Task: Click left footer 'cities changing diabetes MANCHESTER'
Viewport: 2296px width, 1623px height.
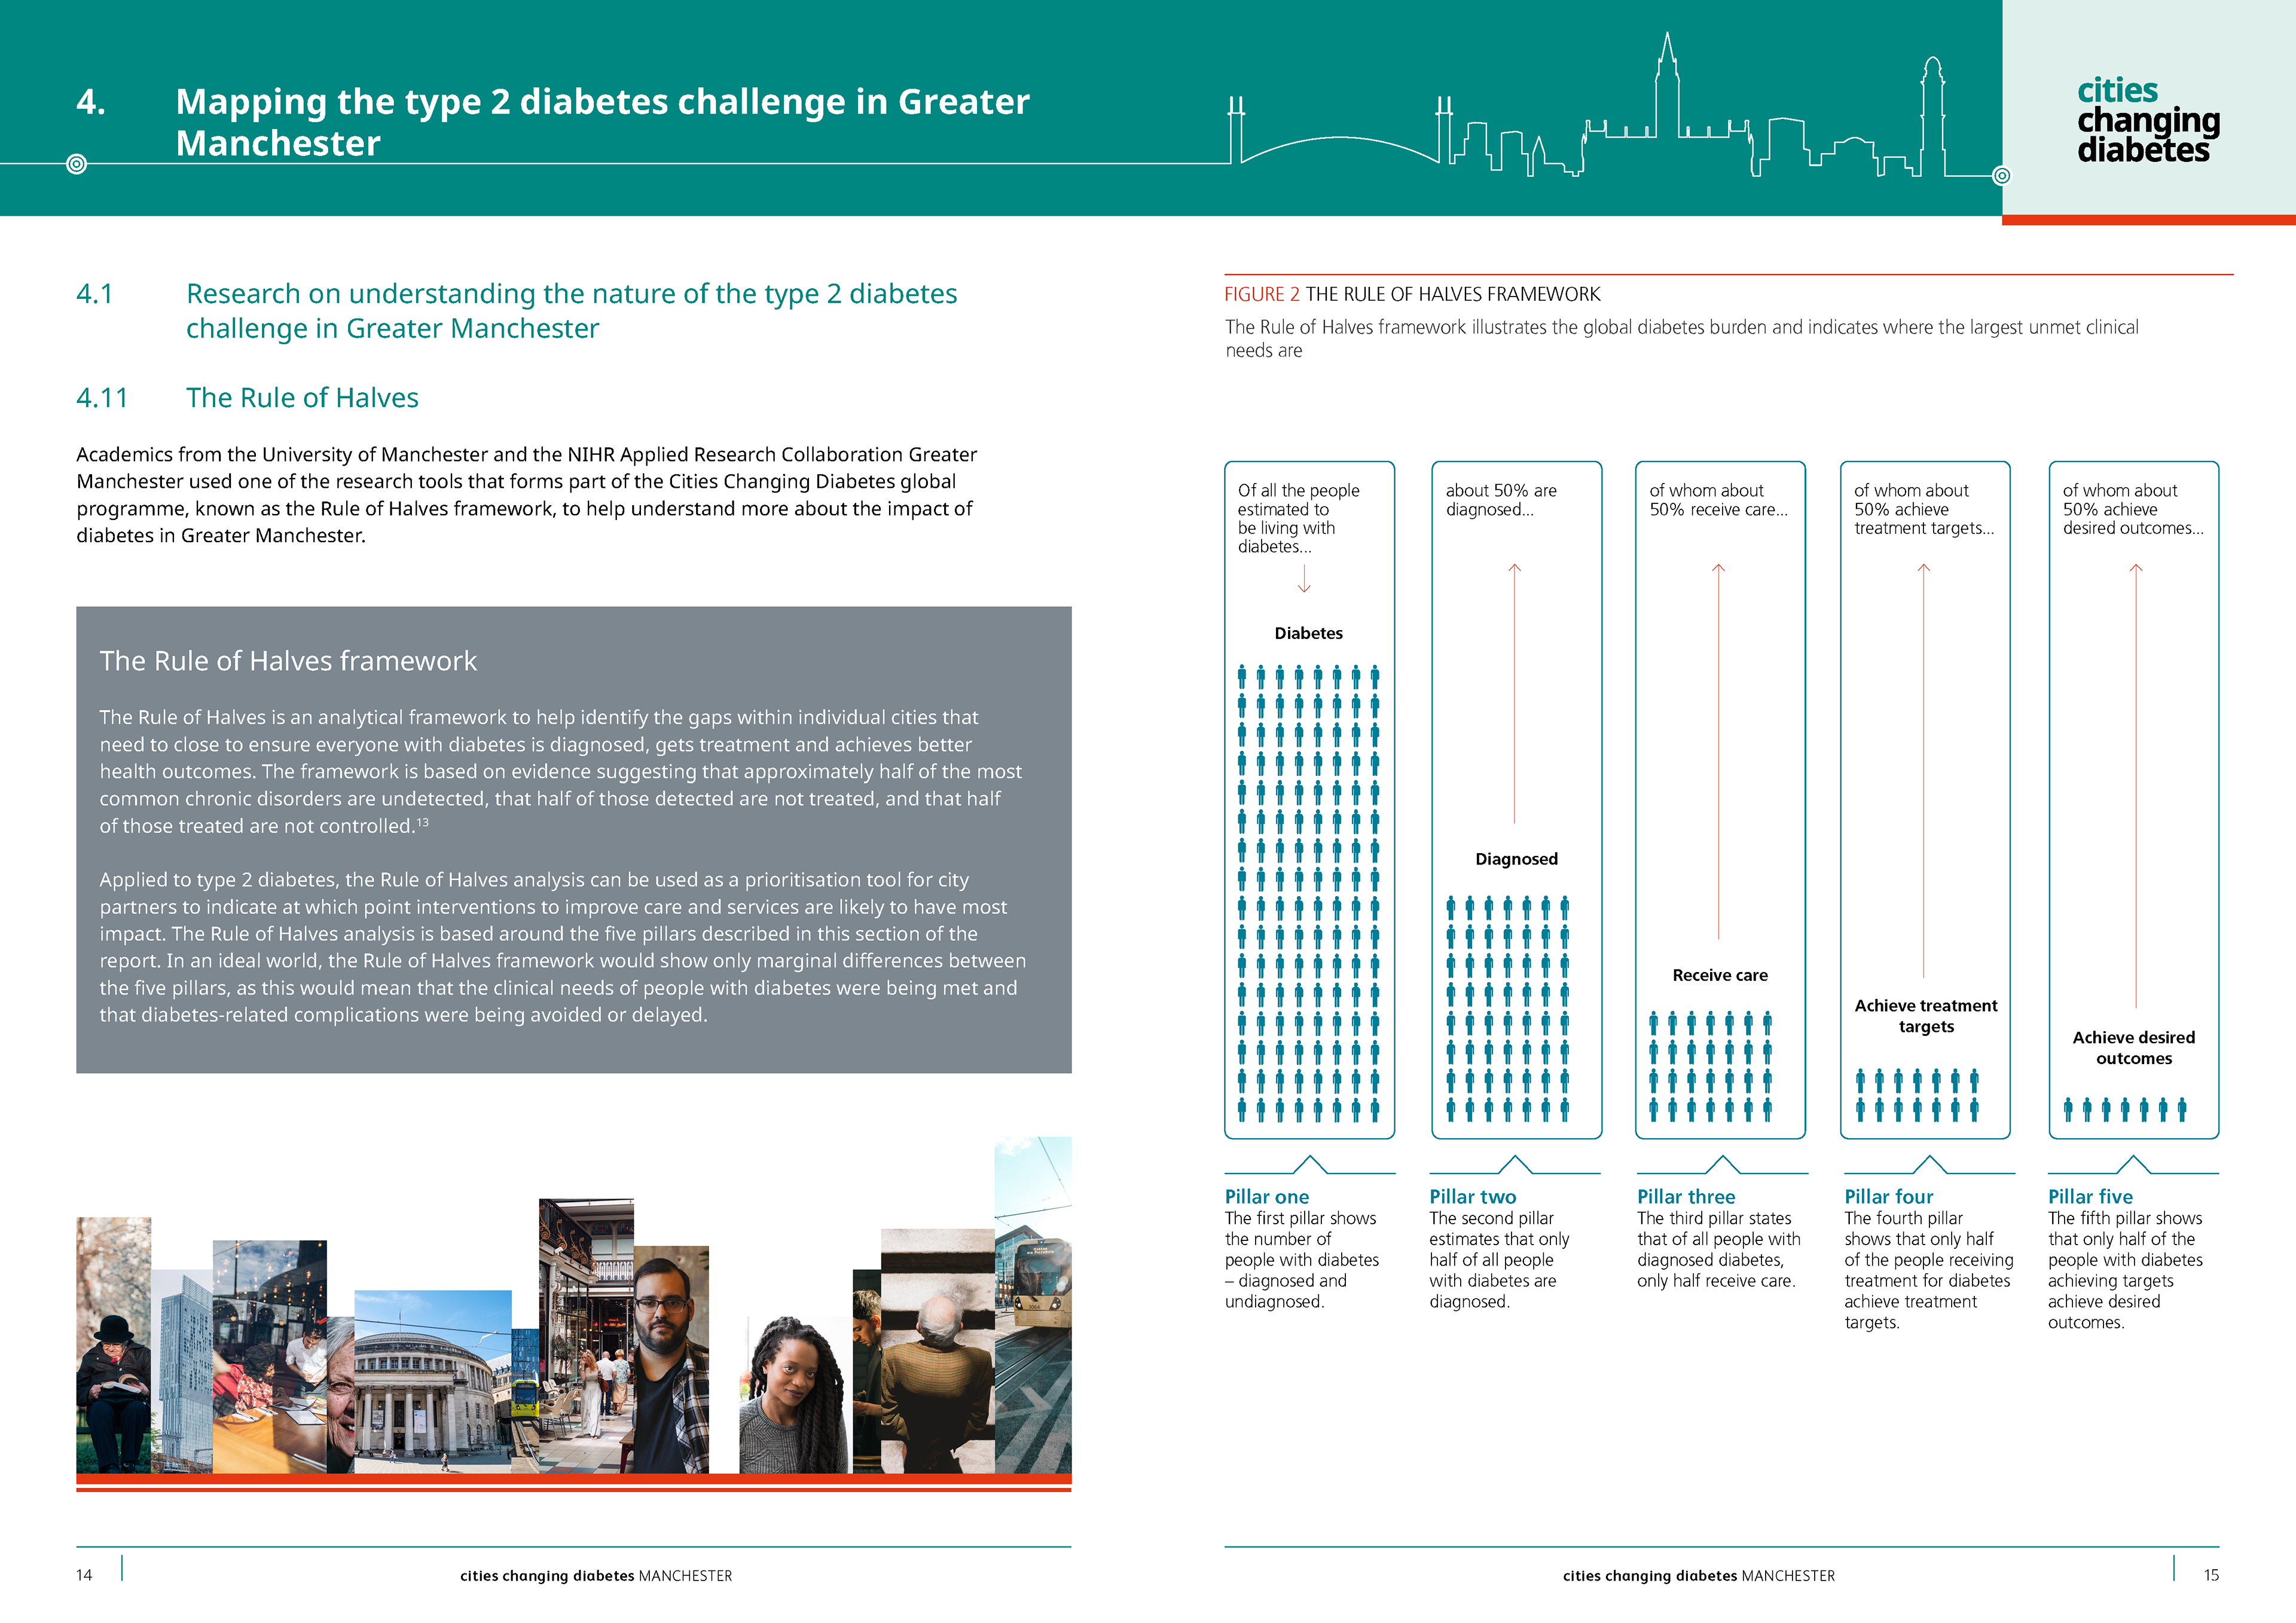Action: tap(596, 1576)
